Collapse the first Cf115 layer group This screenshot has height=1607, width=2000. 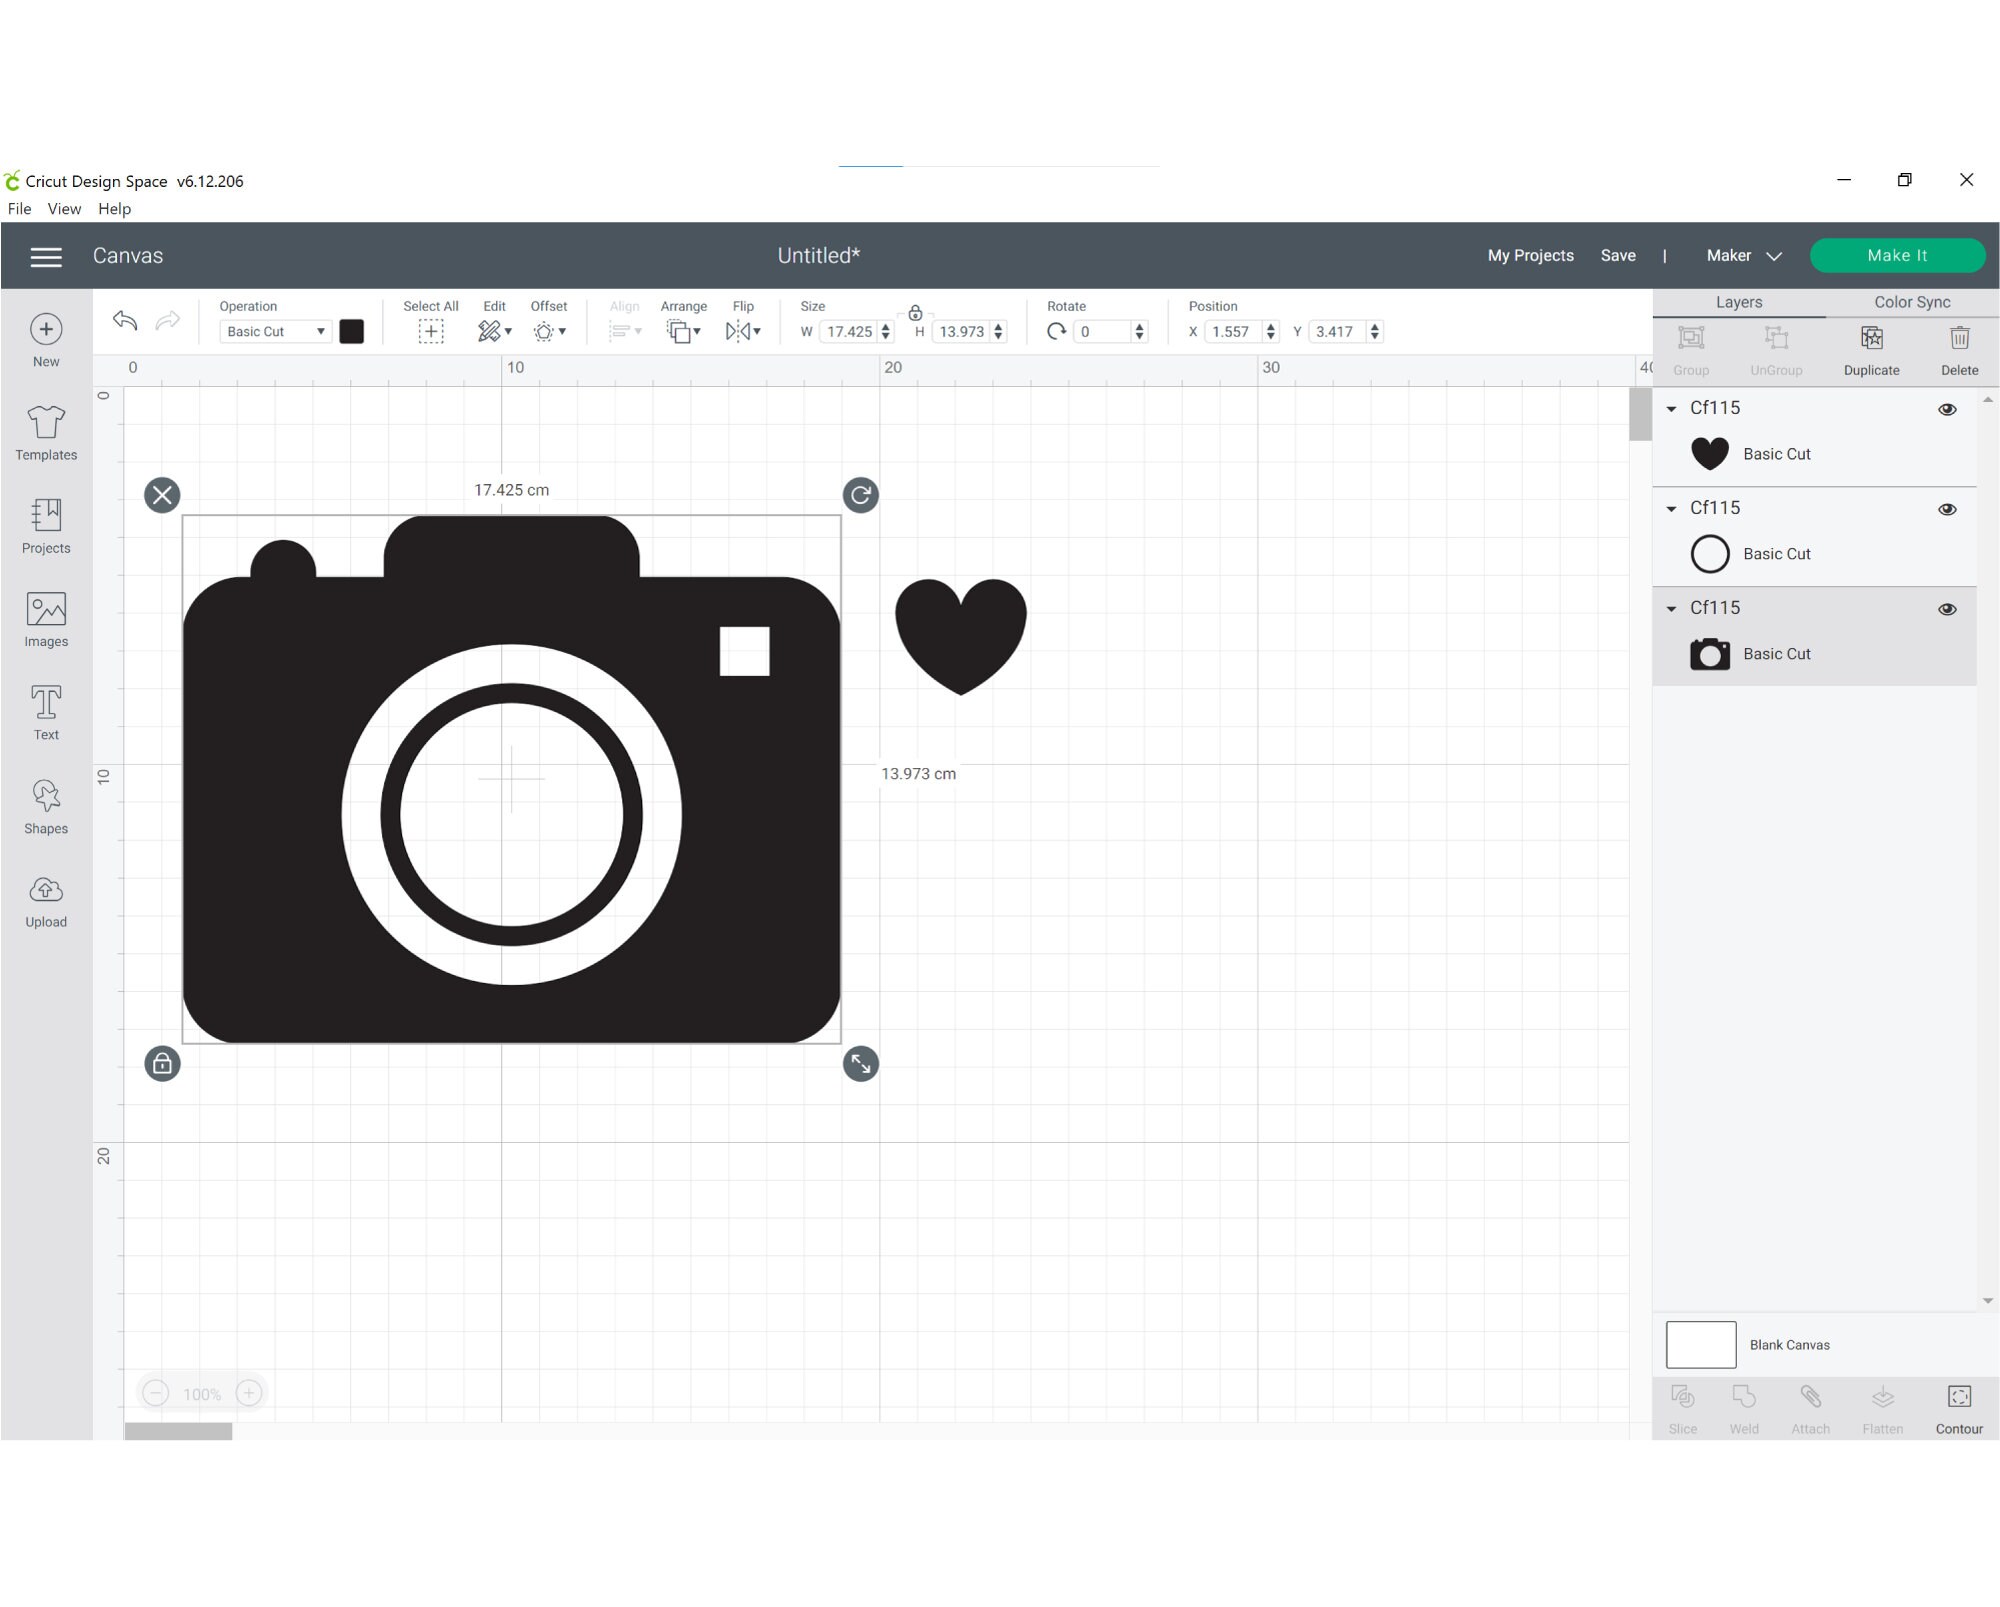tap(1671, 408)
